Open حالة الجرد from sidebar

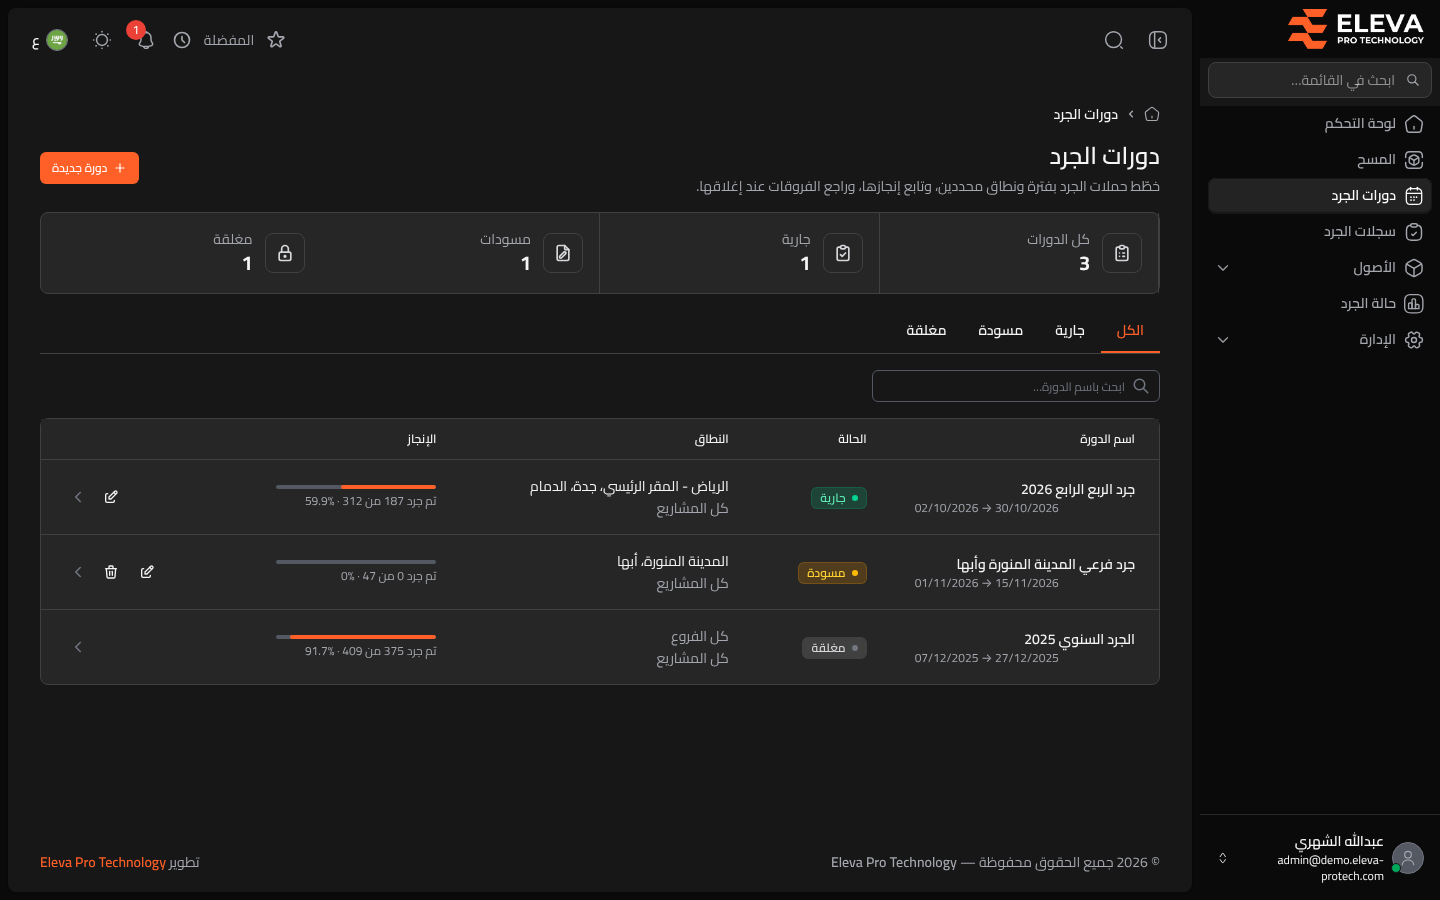(1320, 304)
